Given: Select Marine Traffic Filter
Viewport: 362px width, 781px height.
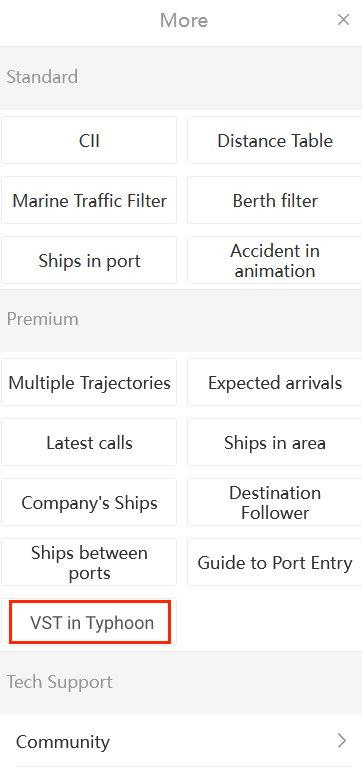Looking at the screenshot, I should click(89, 200).
